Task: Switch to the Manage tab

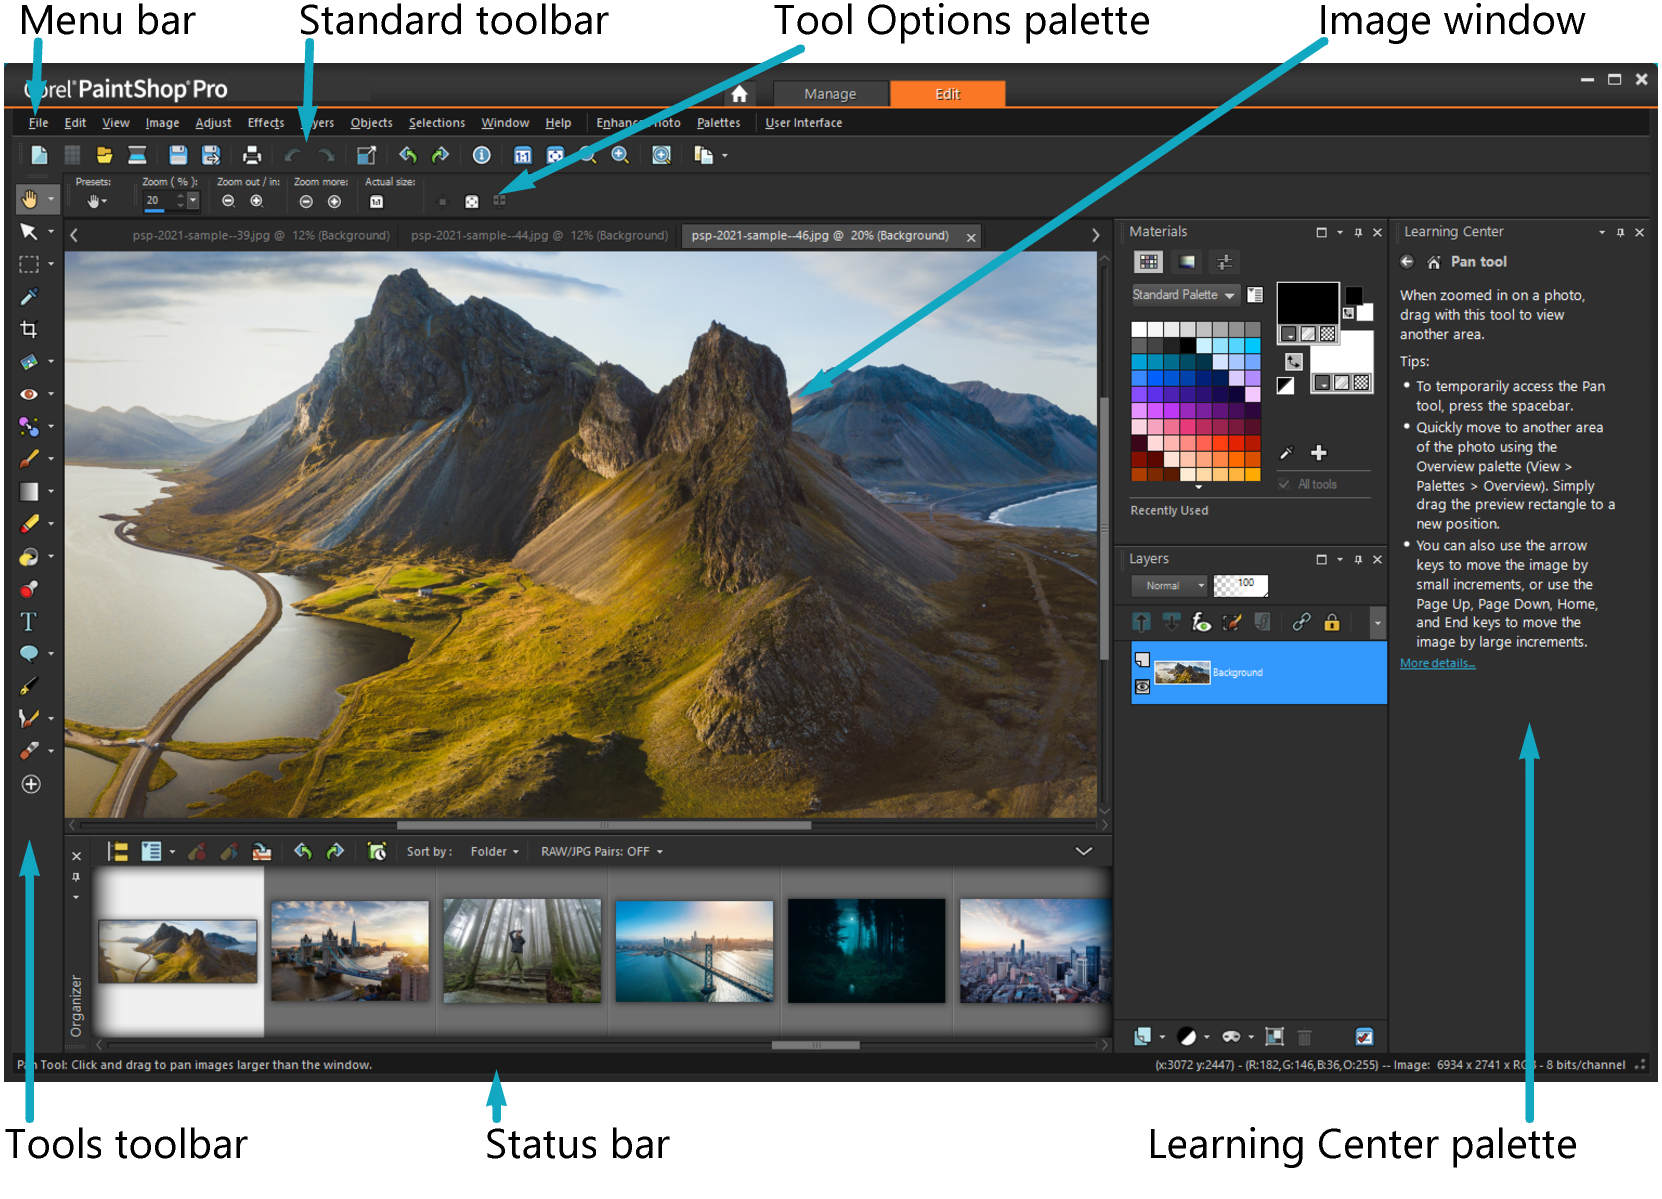Action: tap(829, 94)
